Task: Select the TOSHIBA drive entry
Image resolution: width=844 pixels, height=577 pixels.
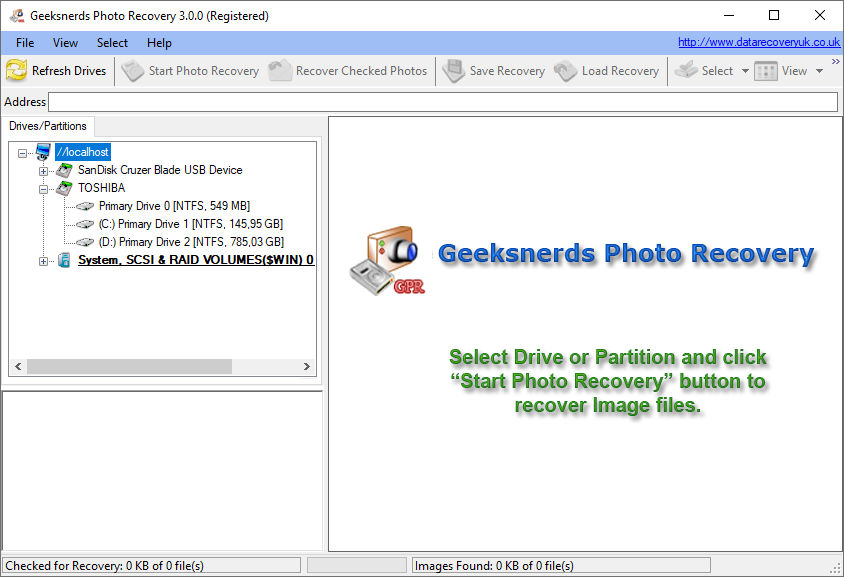Action: (x=101, y=188)
